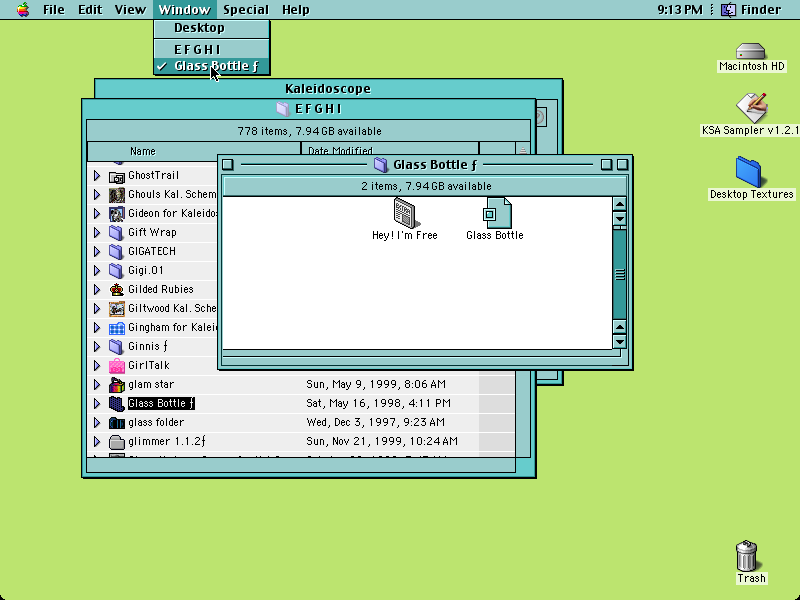800x600 pixels.
Task: Click the close box of Glass Bottle ƒ window
Action: click(x=228, y=165)
